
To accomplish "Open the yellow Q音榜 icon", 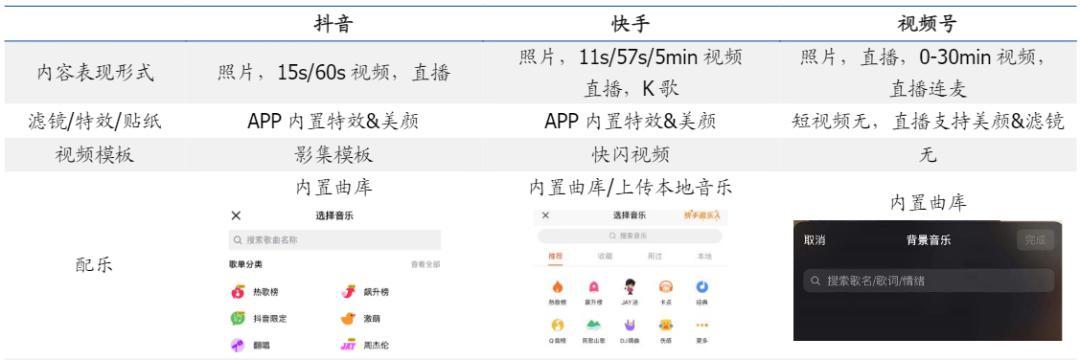I will [x=557, y=325].
